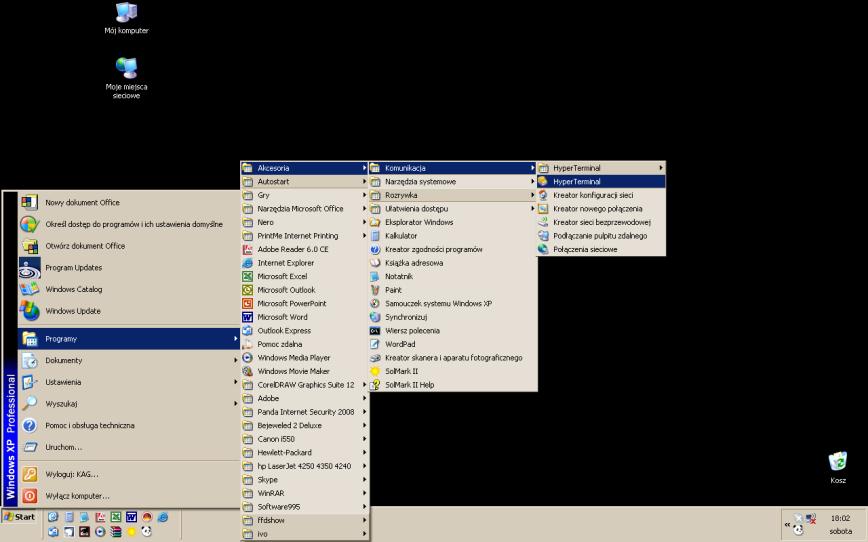This screenshot has height=542, width=868.
Task: Launch the SolMark II sun icon
Action: tap(375, 371)
